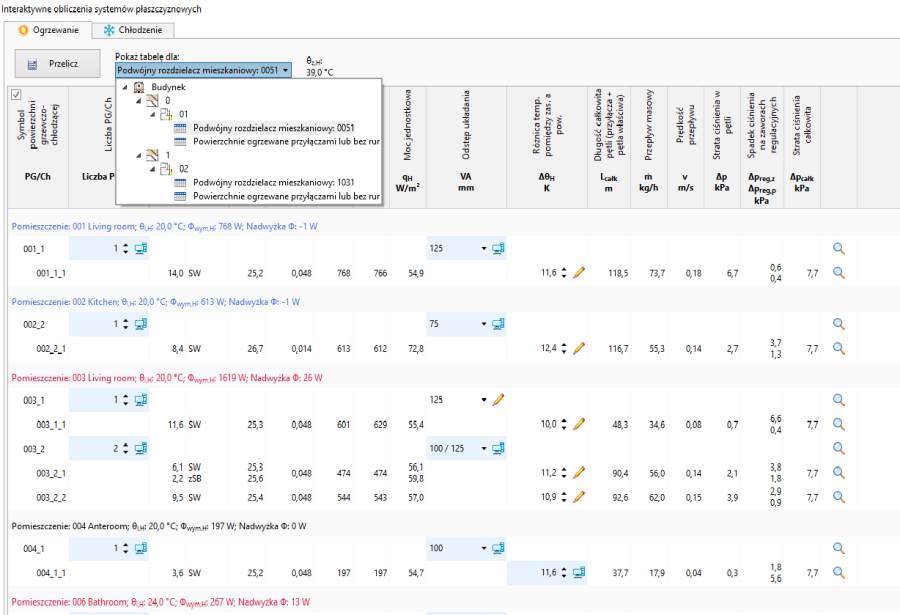The image size is (900, 615).
Task: Click the pencil edit icon for row 002_2_1
Action: pyautogui.click(x=579, y=348)
